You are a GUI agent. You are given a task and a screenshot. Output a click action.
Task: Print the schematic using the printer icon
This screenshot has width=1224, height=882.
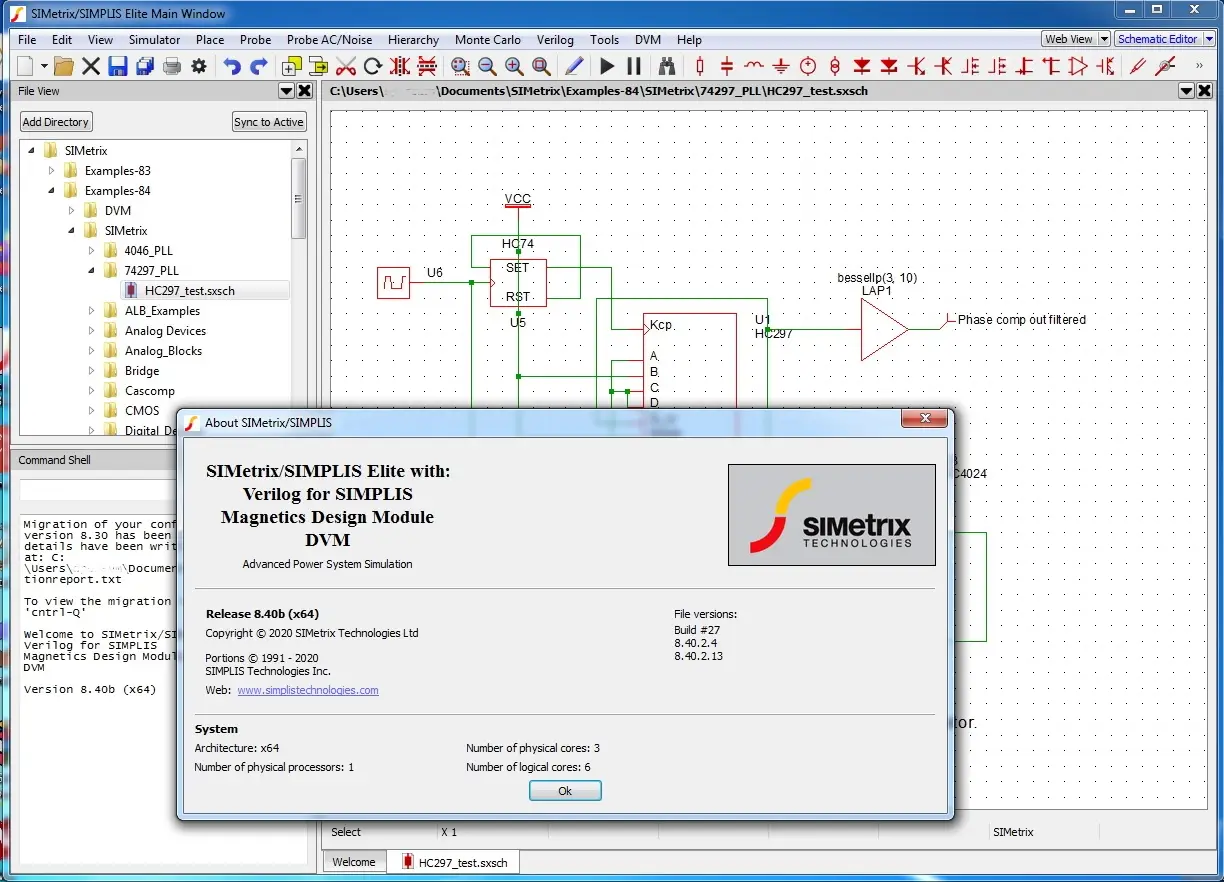click(172, 66)
